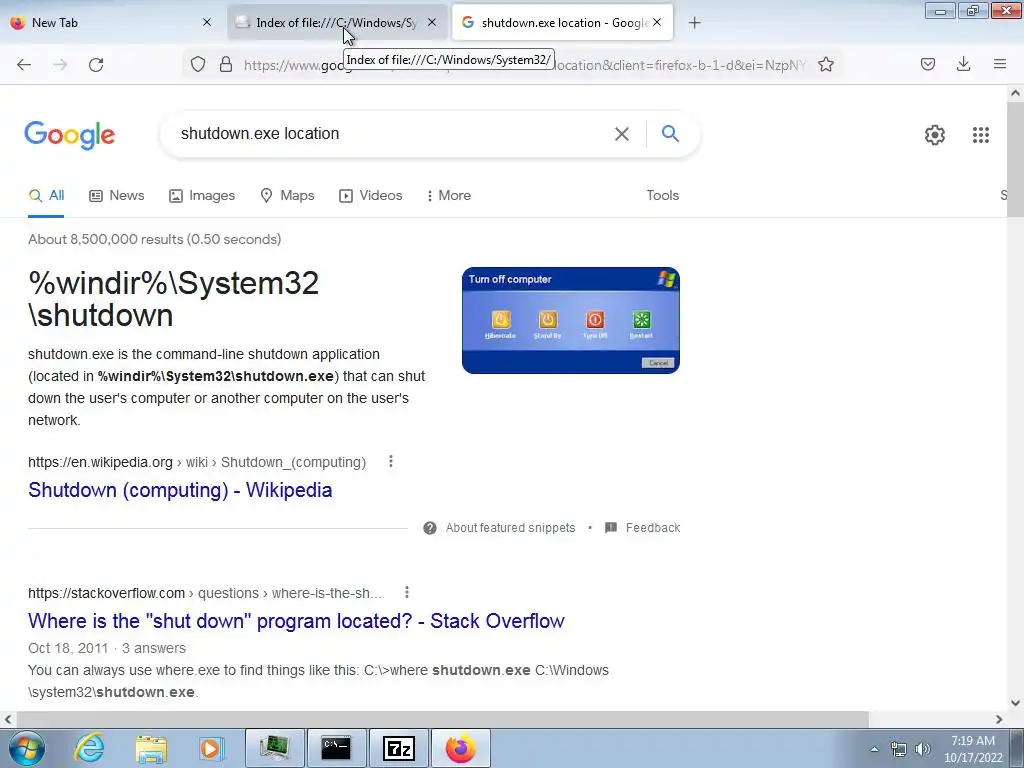Close the shutdown.exe location Google tab
The width and height of the screenshot is (1024, 768).
(657, 22)
